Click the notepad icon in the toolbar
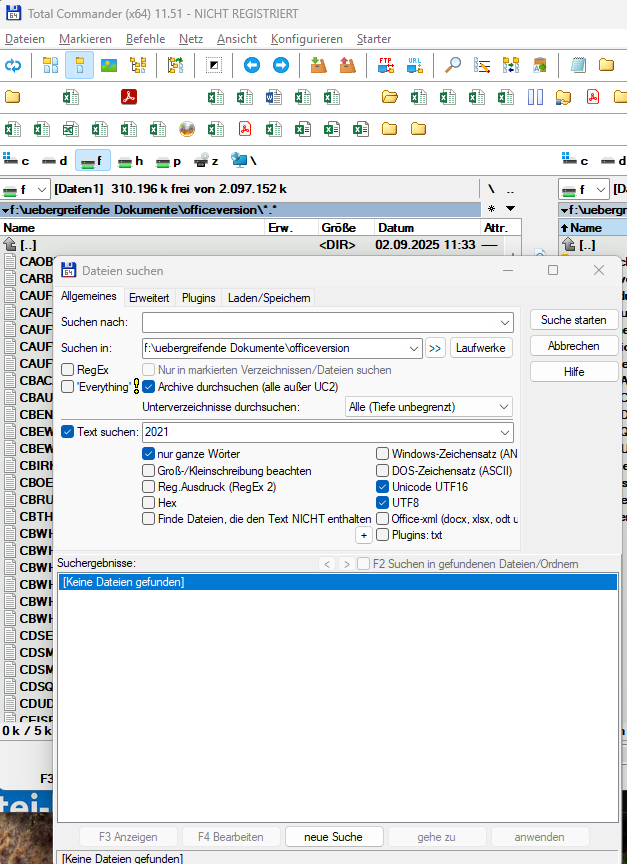Image resolution: width=627 pixels, height=864 pixels. point(578,66)
